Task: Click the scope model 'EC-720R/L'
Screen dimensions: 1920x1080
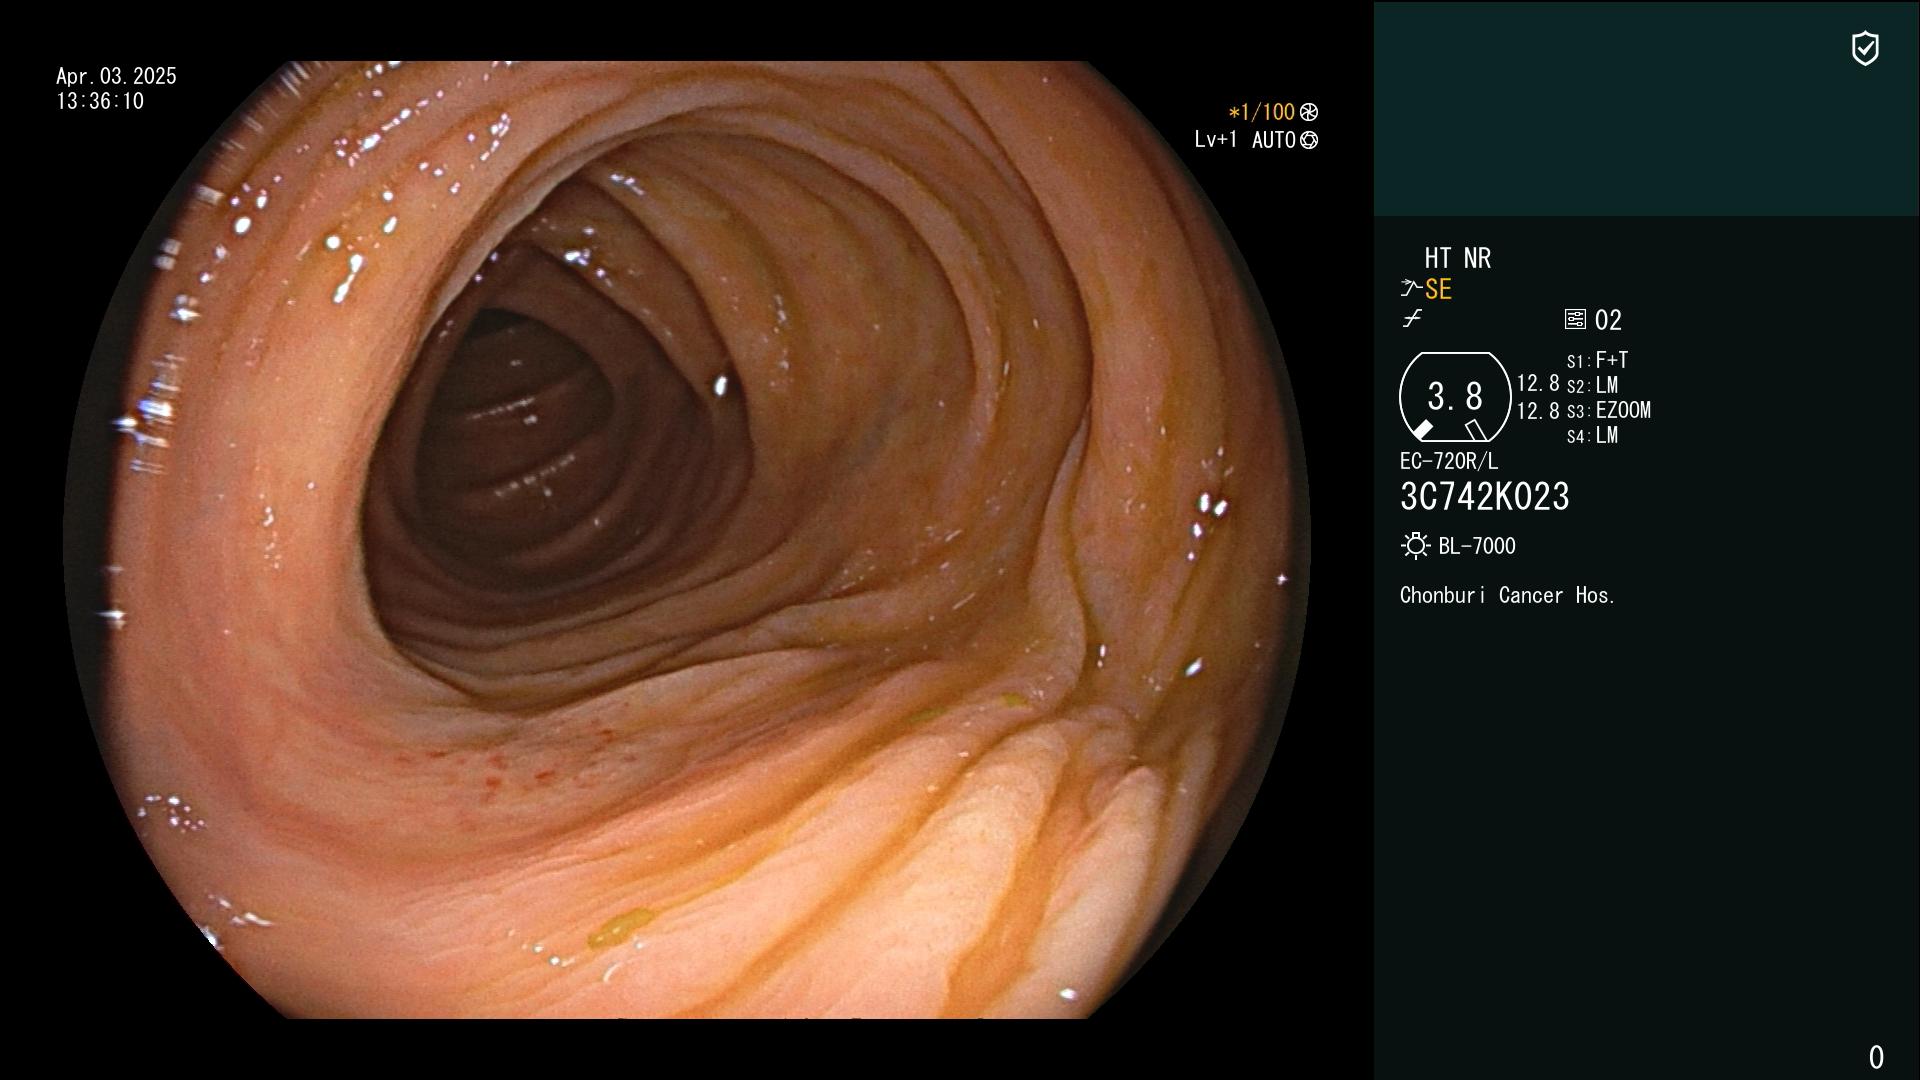Action: tap(1449, 461)
